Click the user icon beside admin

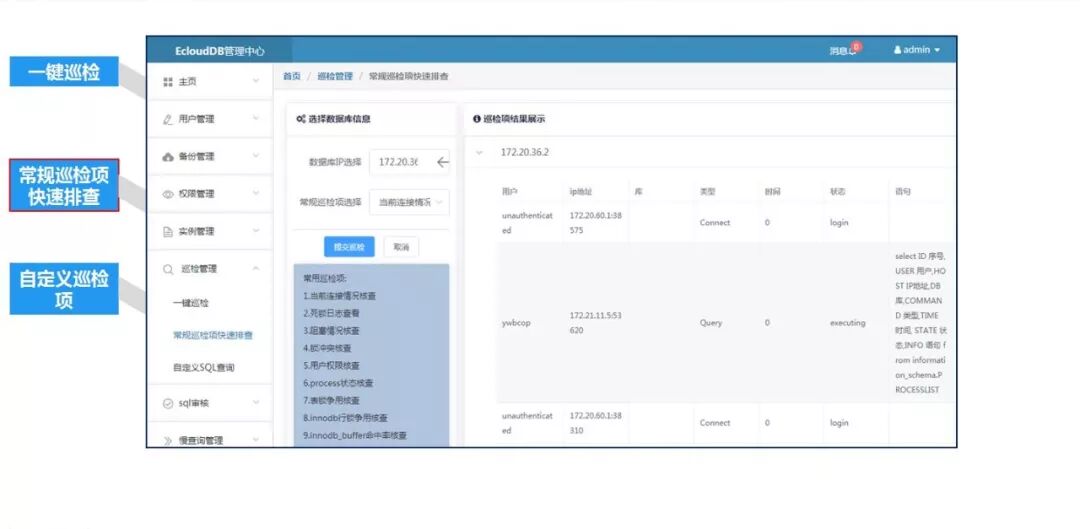pos(897,50)
